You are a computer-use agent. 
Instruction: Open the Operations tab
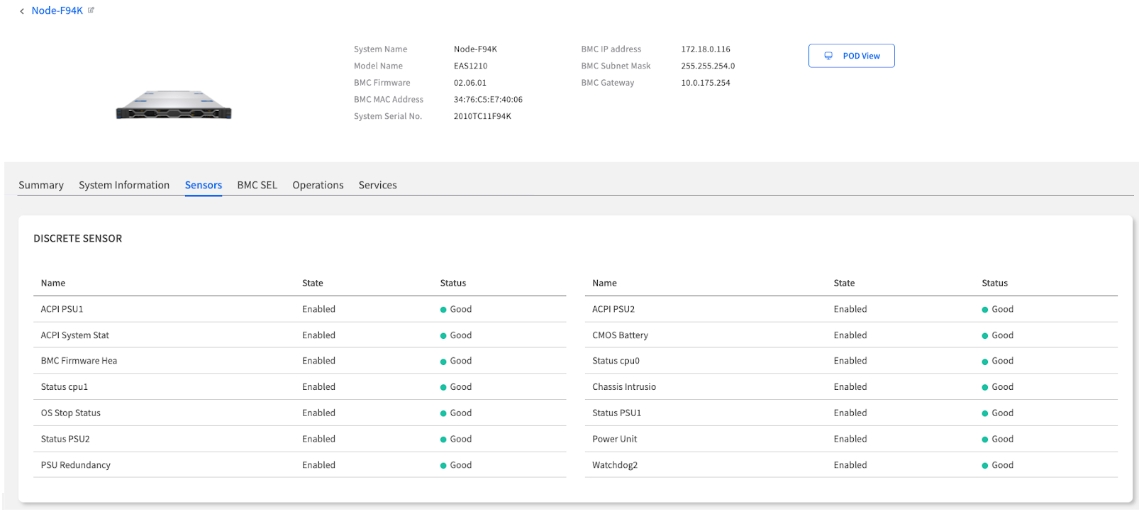pos(318,185)
